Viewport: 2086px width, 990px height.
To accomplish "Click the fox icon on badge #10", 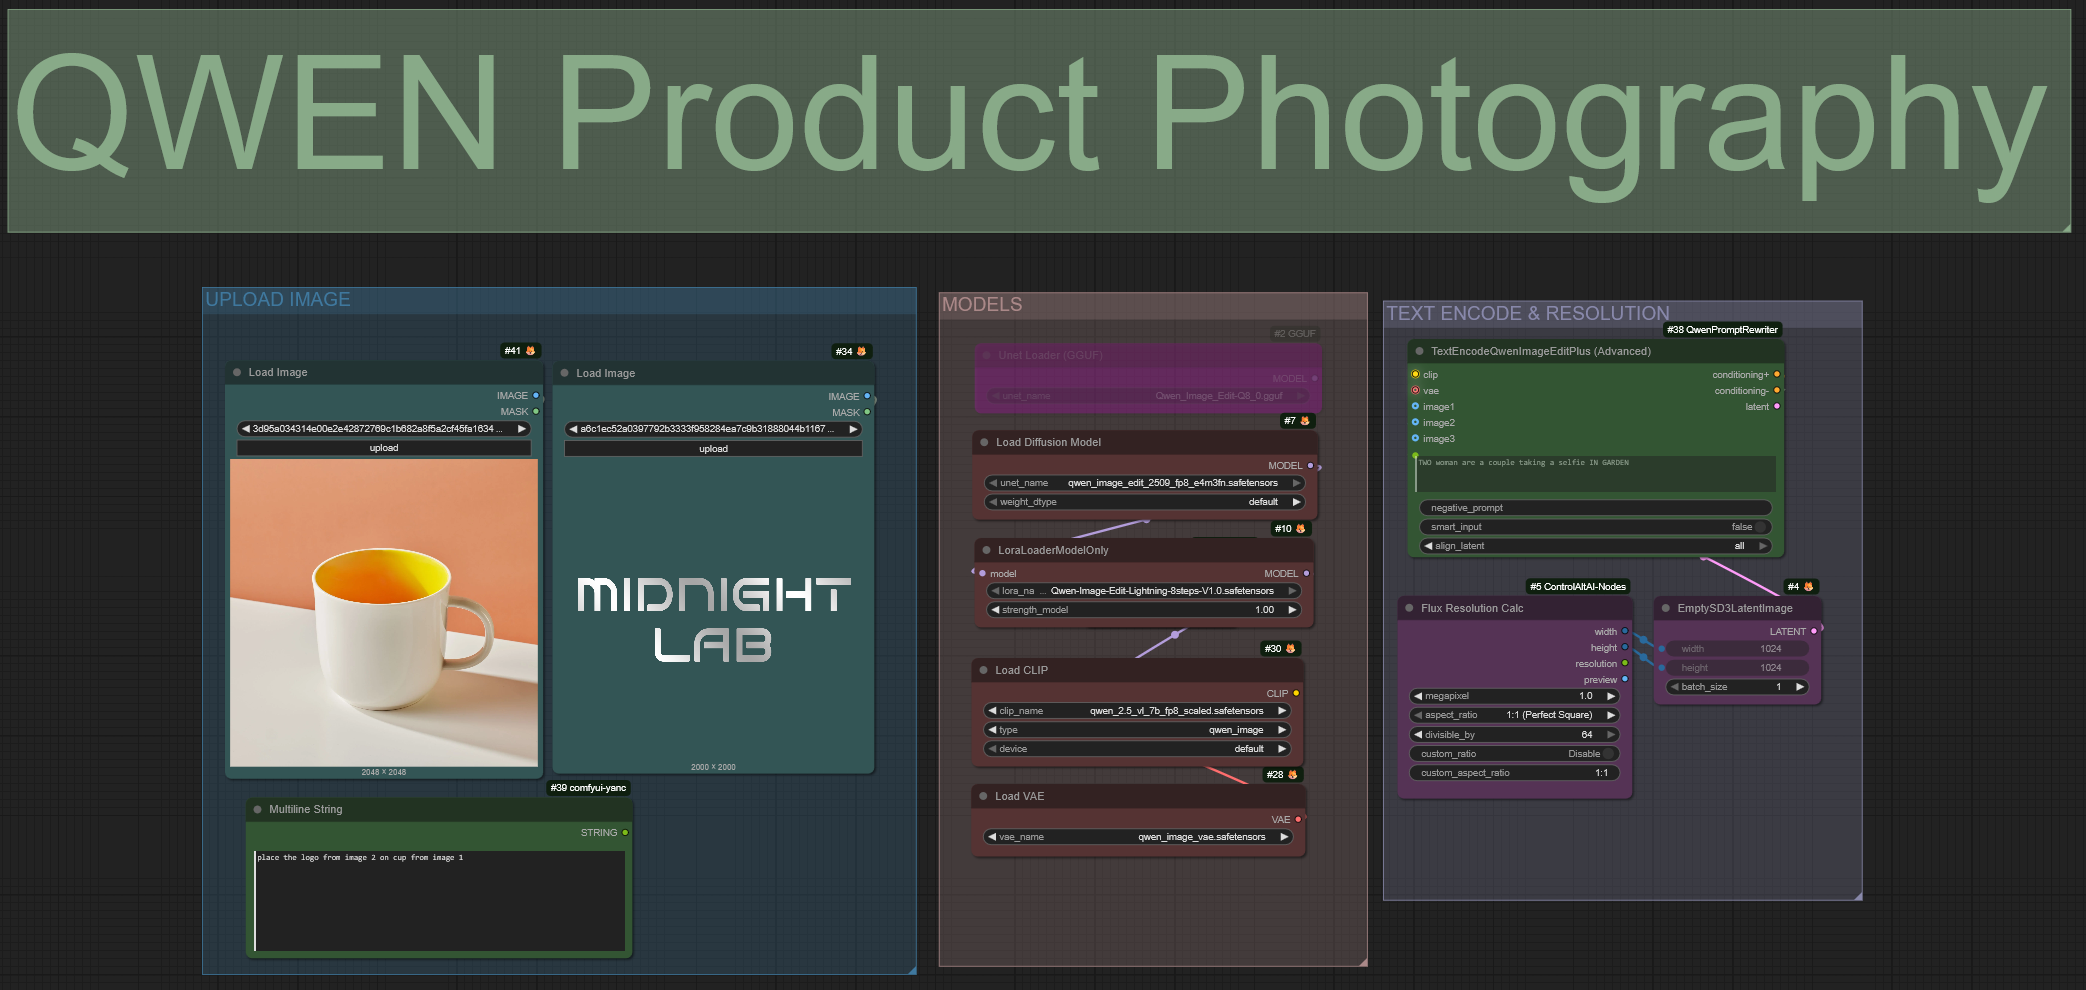I will pyautogui.click(x=1301, y=529).
